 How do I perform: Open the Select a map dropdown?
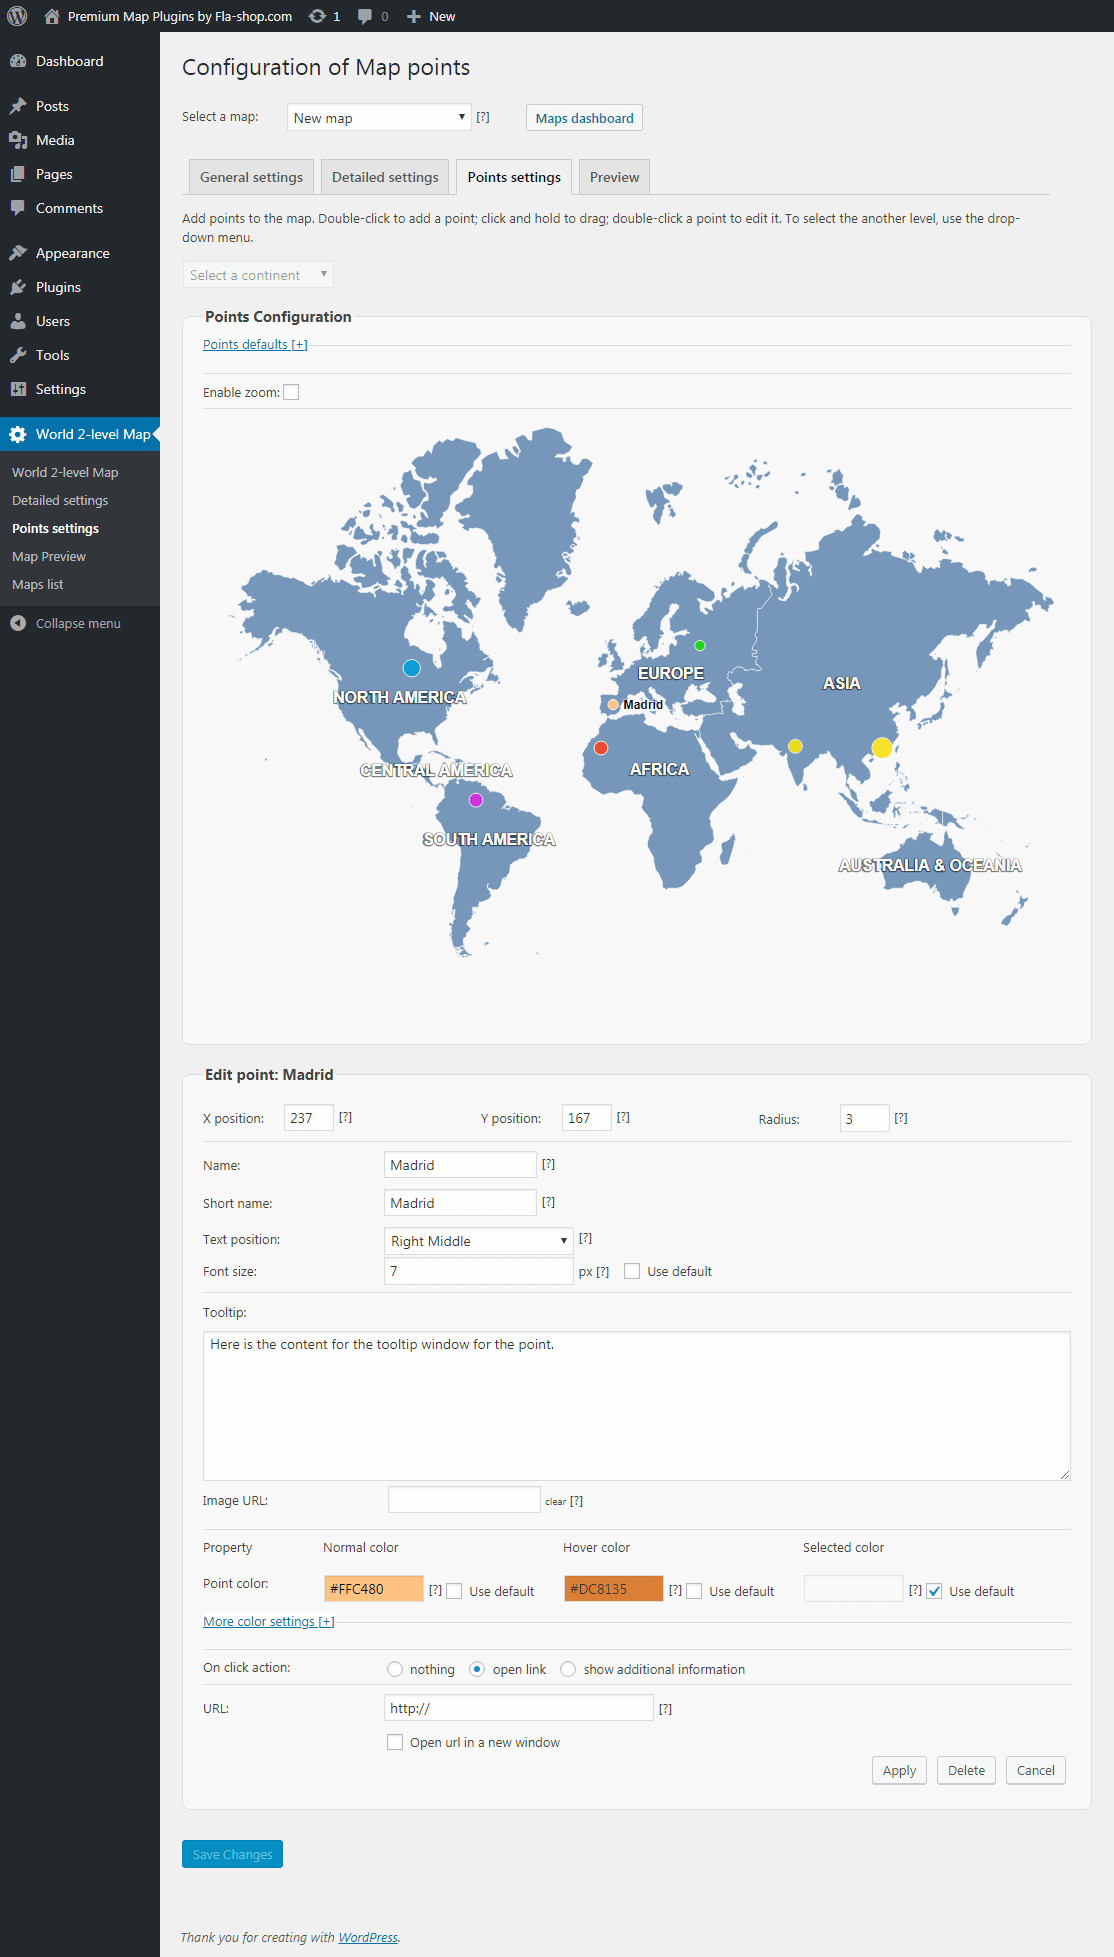[x=379, y=117]
